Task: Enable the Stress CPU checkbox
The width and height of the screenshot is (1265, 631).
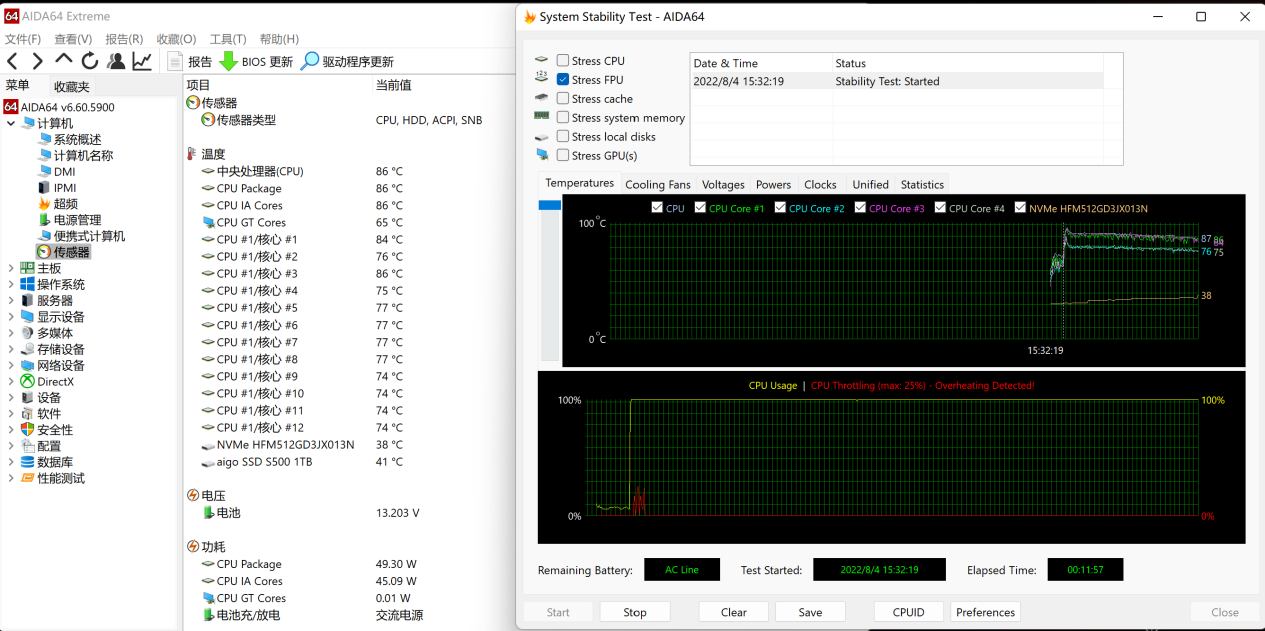Action: pyautogui.click(x=563, y=61)
